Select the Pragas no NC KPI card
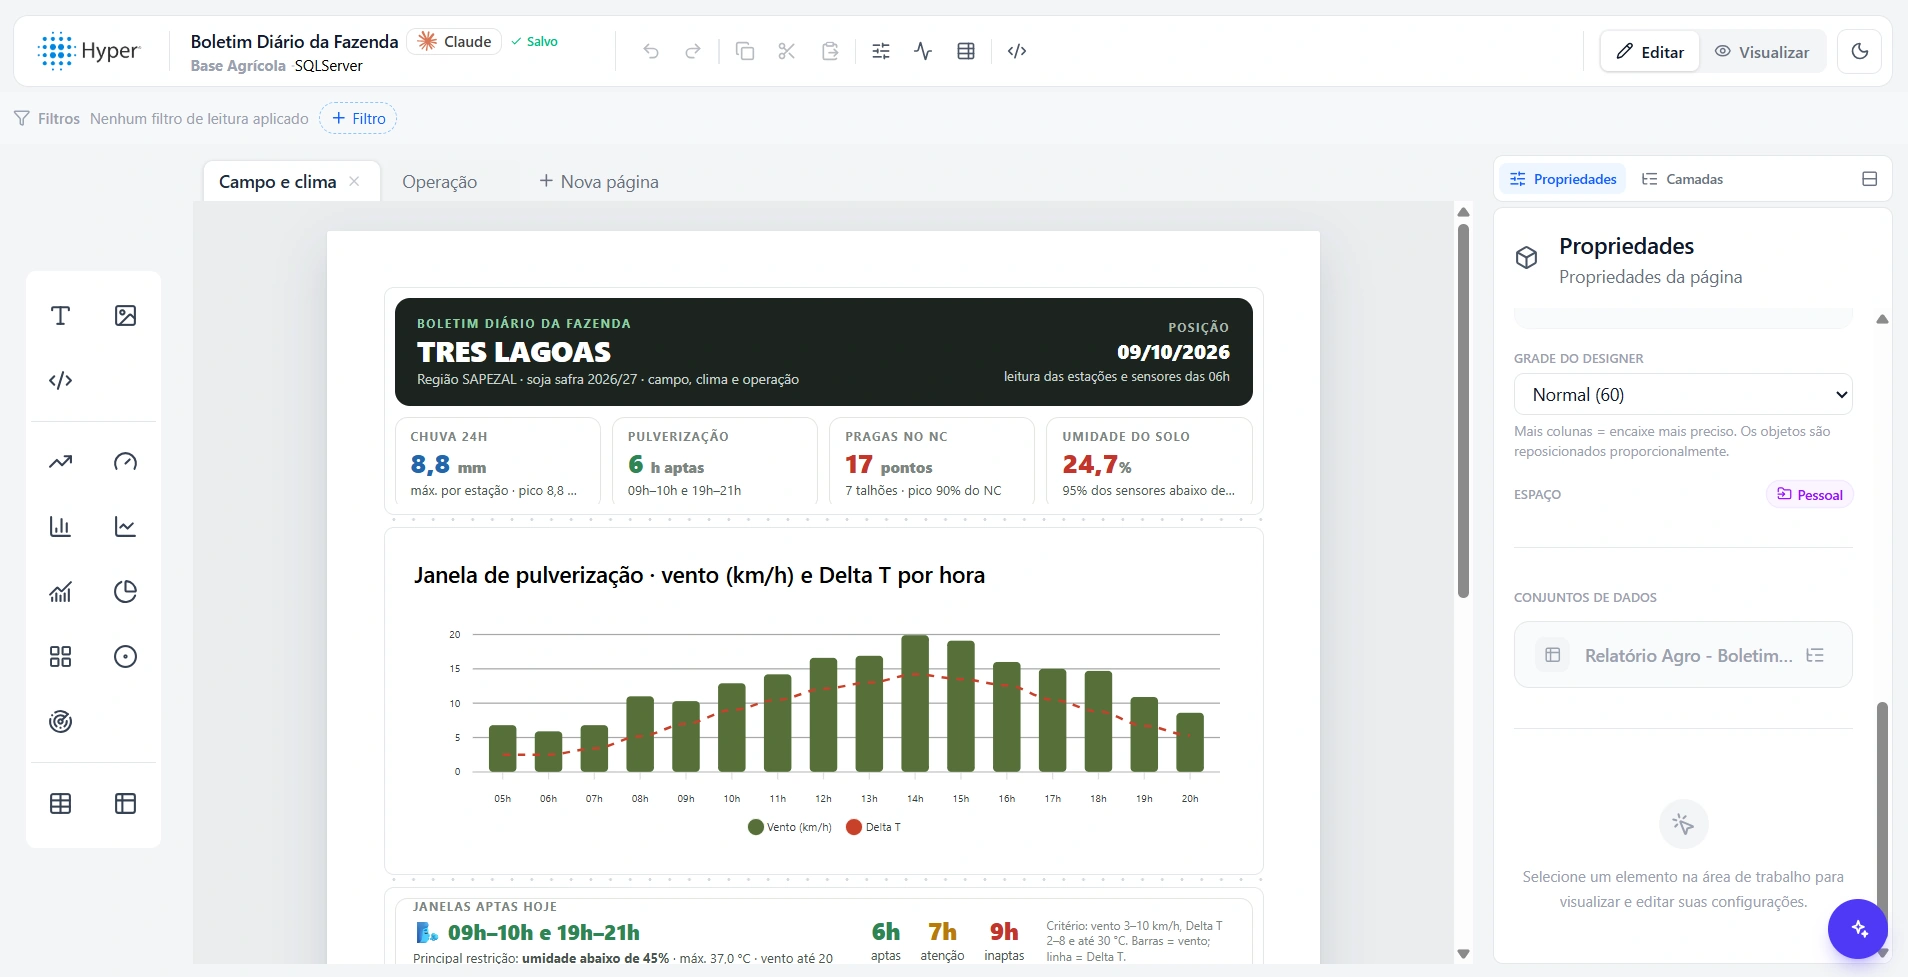The image size is (1908, 977). [x=932, y=462]
